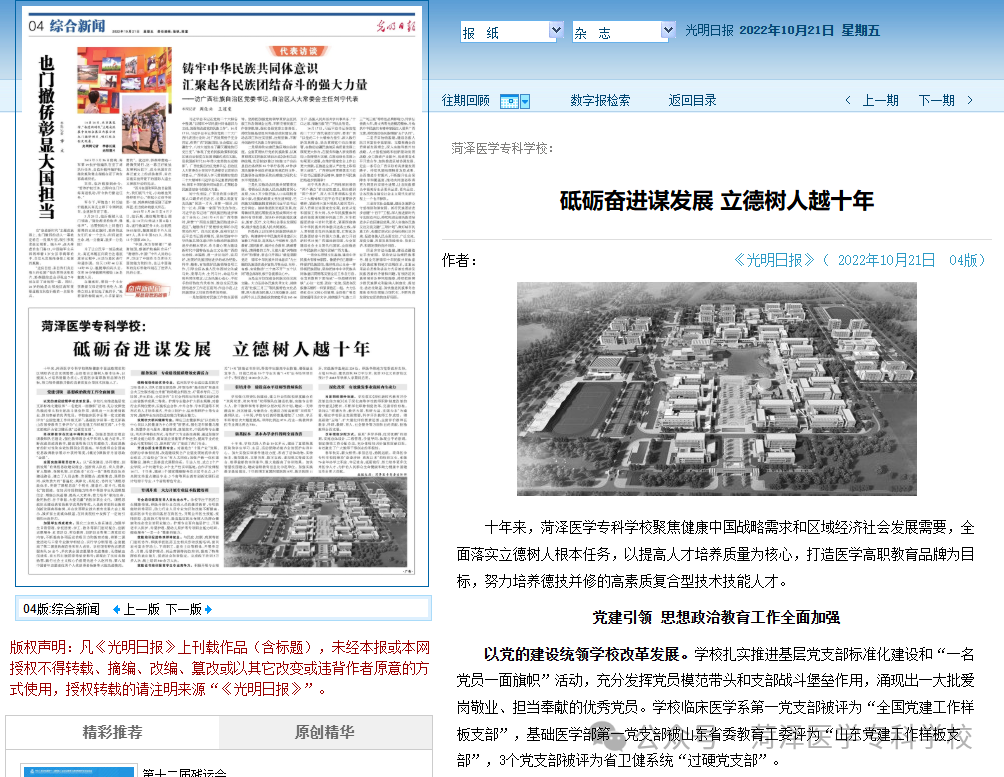Go to previous issue via 上一期
The height and width of the screenshot is (777, 1004).
click(x=880, y=100)
